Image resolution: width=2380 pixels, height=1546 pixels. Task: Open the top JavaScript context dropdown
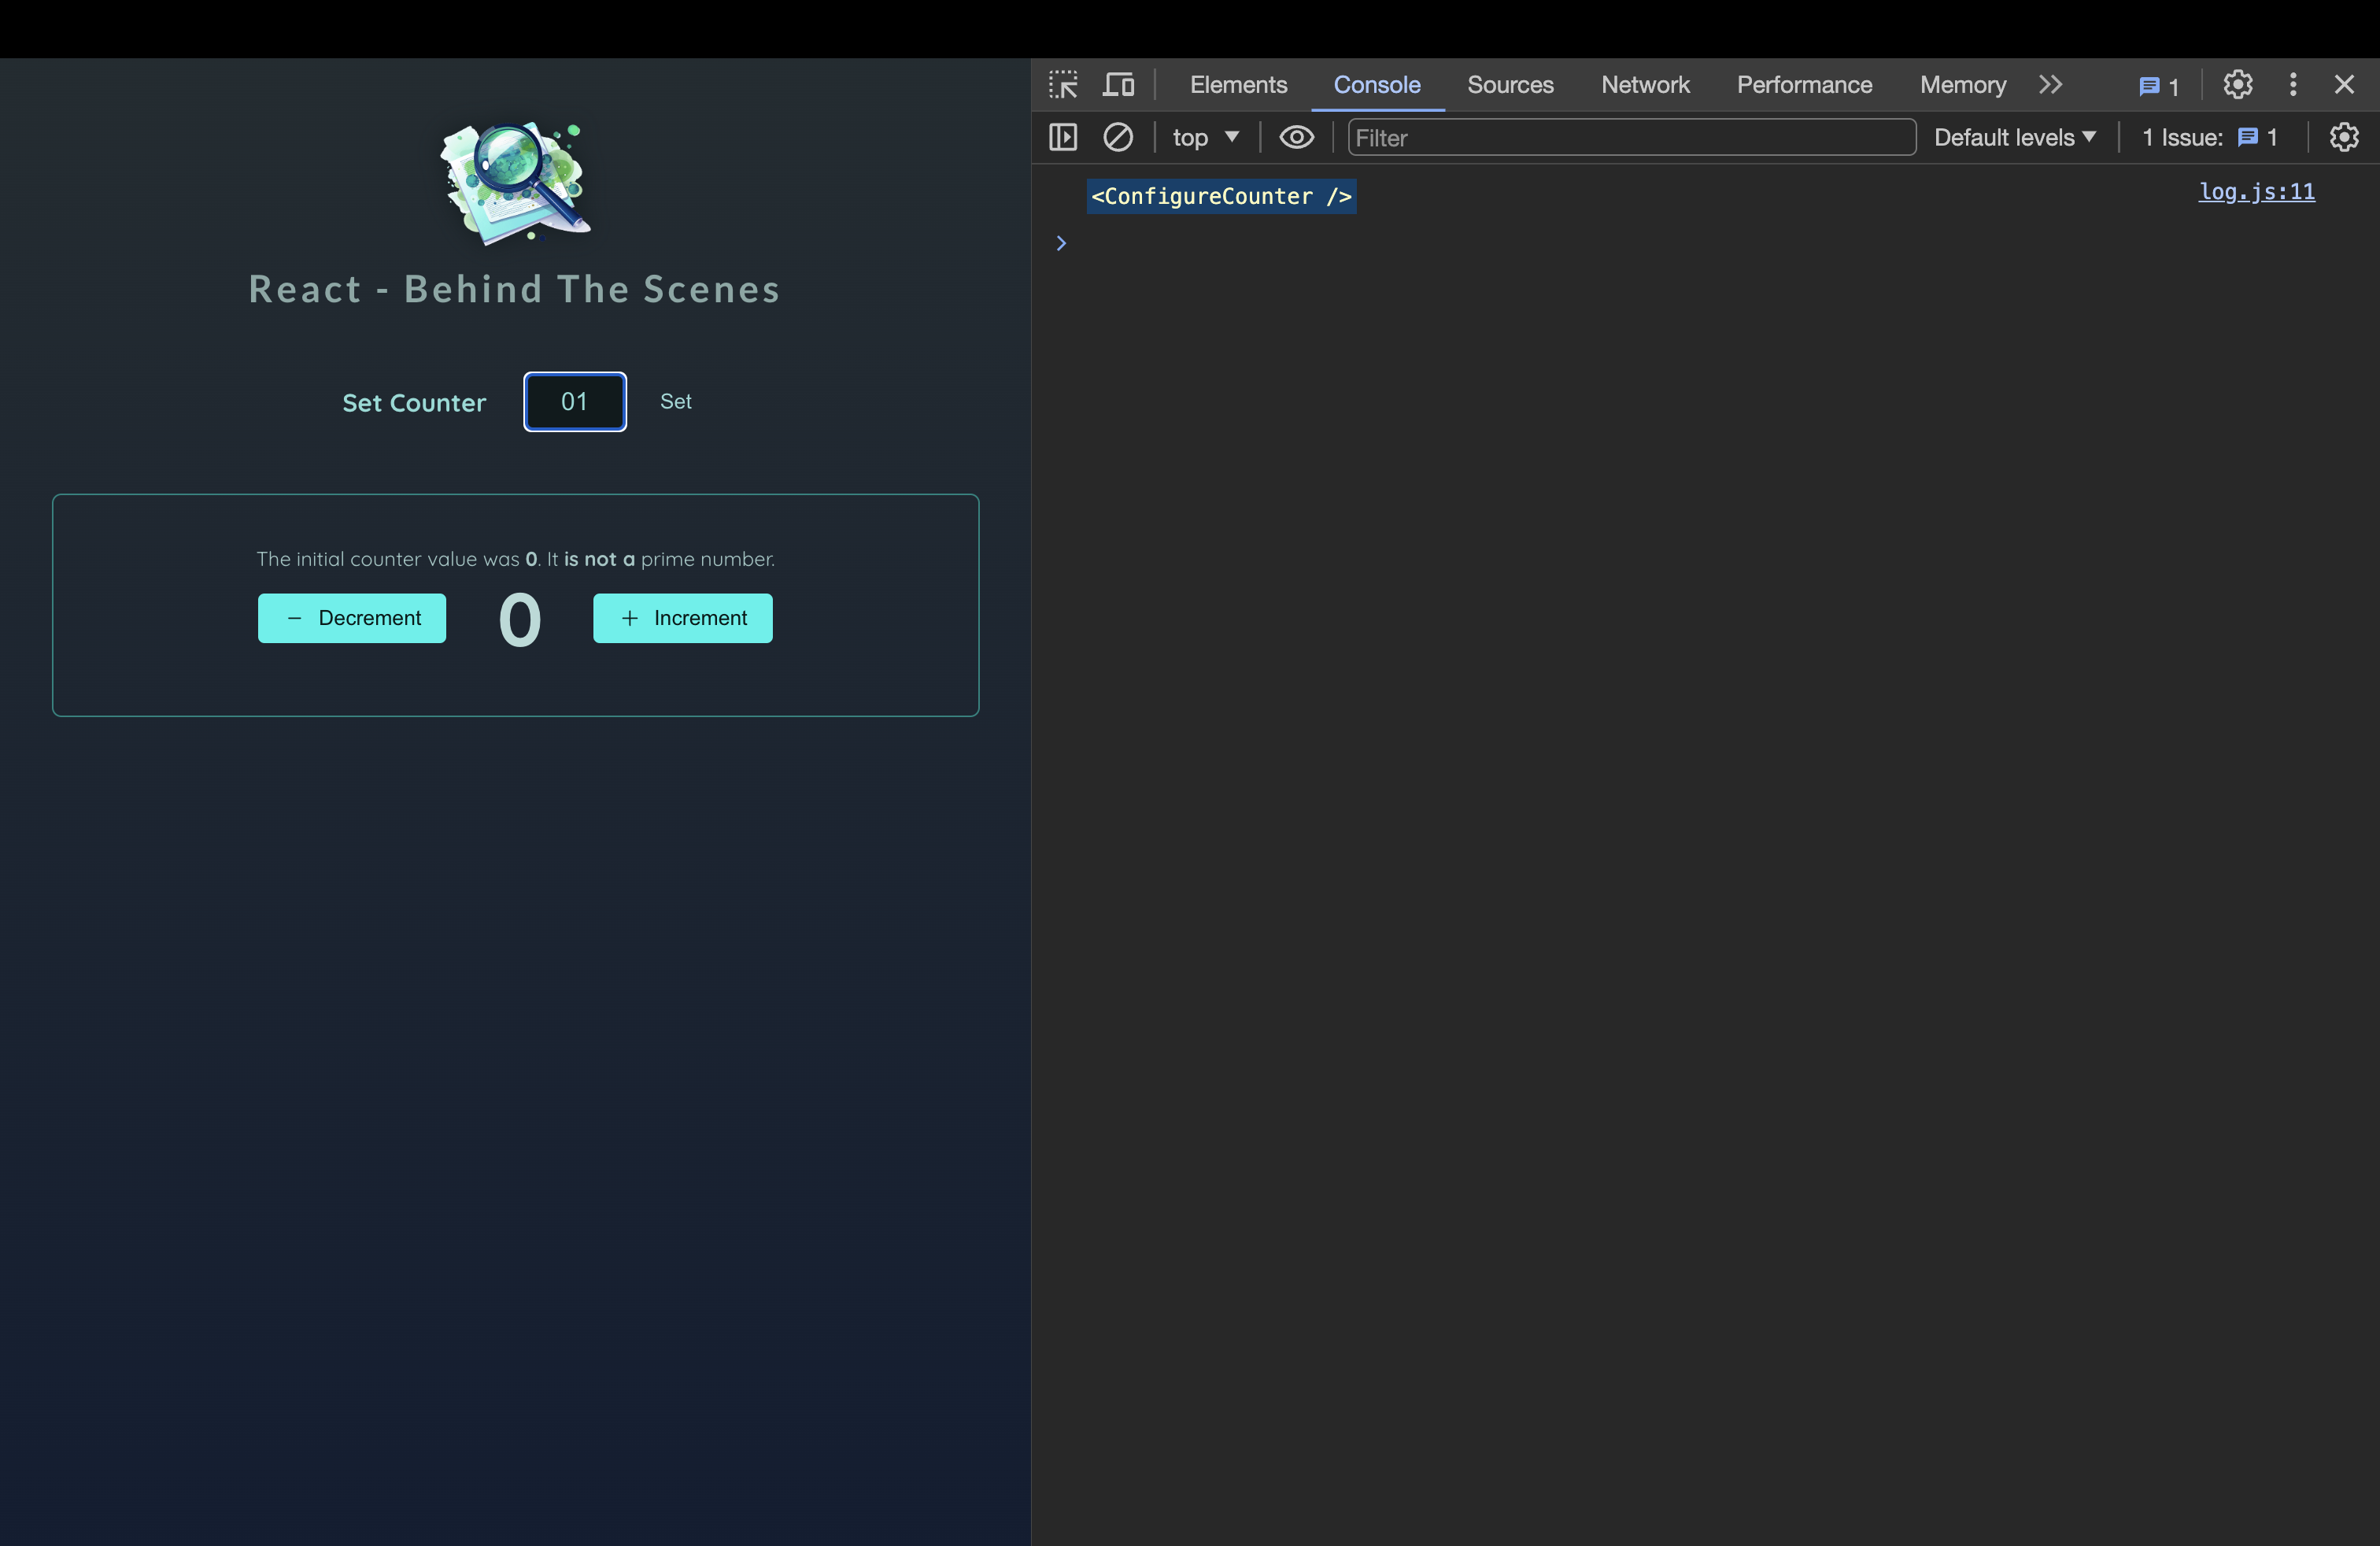tap(1205, 137)
